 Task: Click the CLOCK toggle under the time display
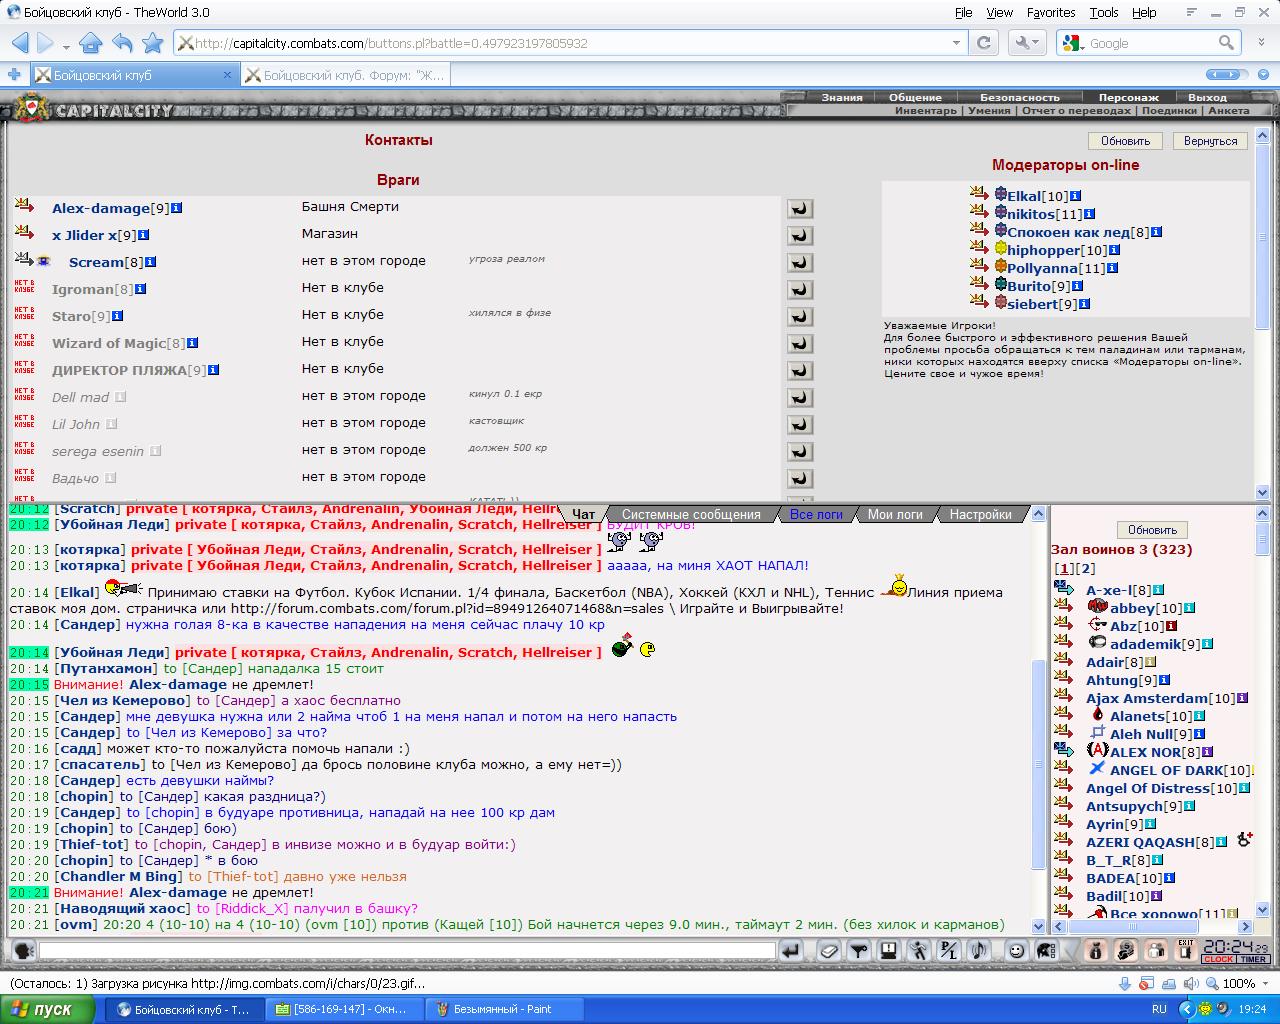pos(1218,959)
